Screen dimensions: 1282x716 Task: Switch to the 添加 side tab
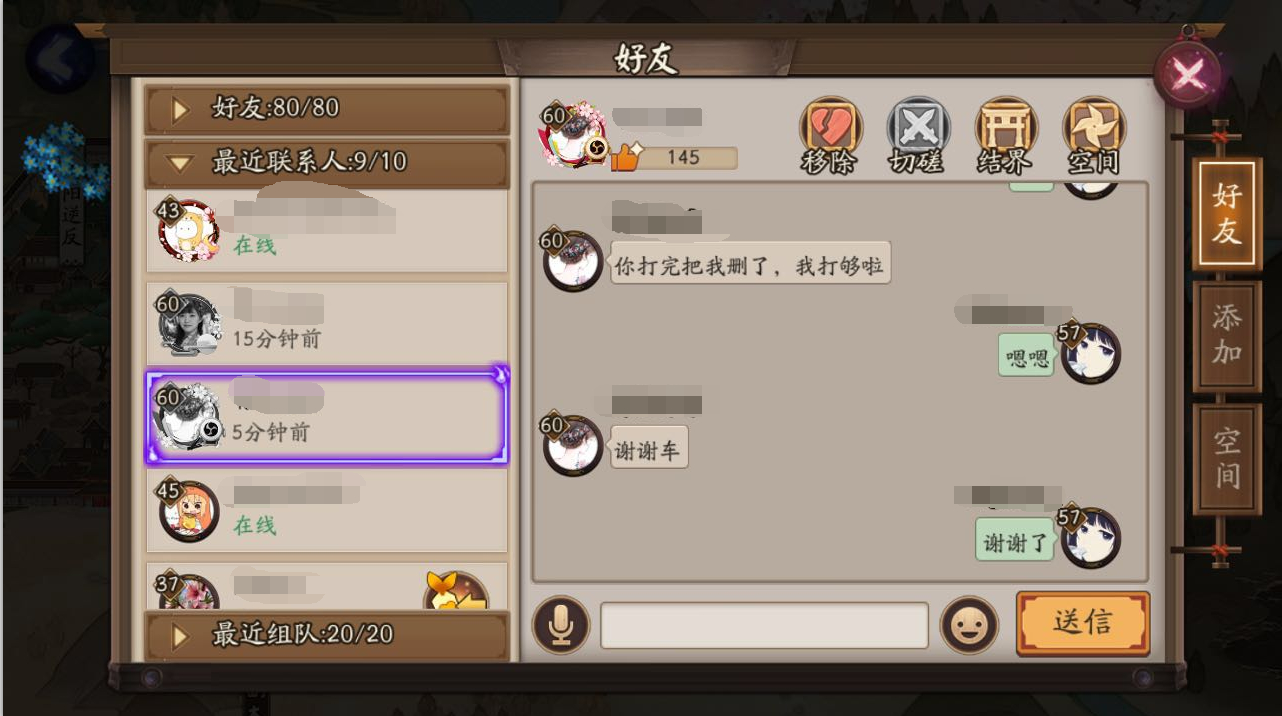[x=1226, y=335]
